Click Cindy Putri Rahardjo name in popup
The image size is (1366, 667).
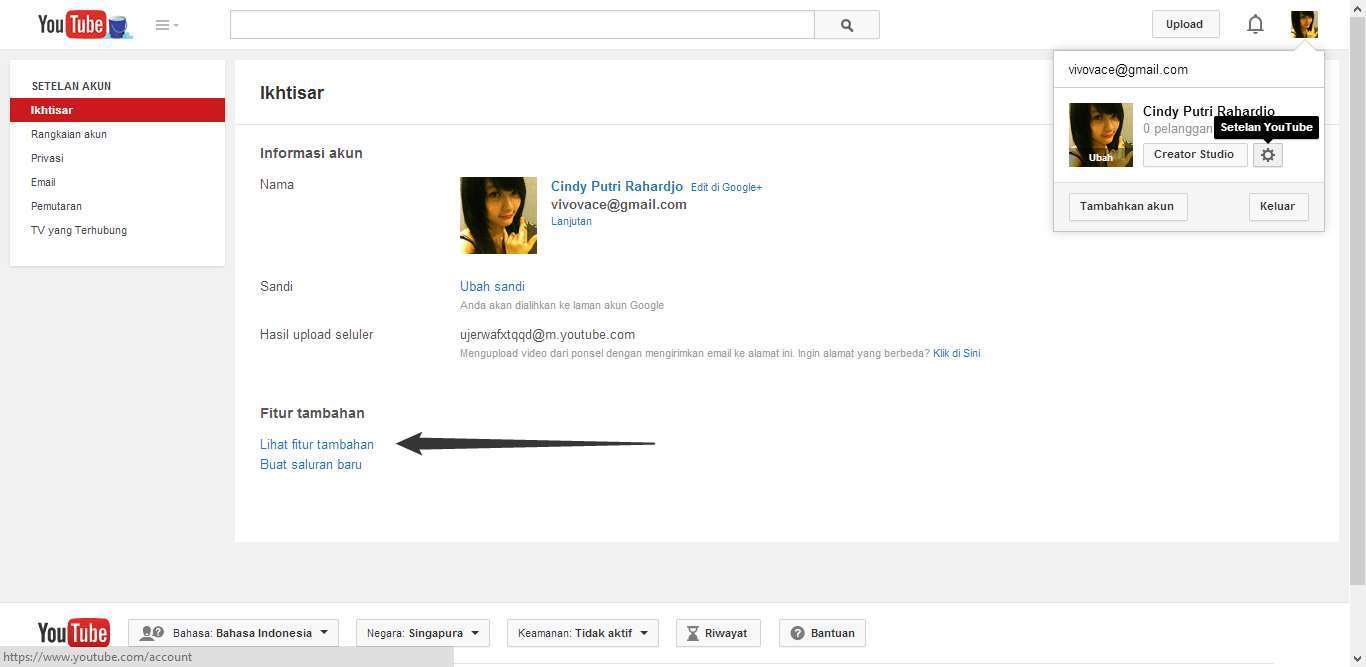[1209, 111]
